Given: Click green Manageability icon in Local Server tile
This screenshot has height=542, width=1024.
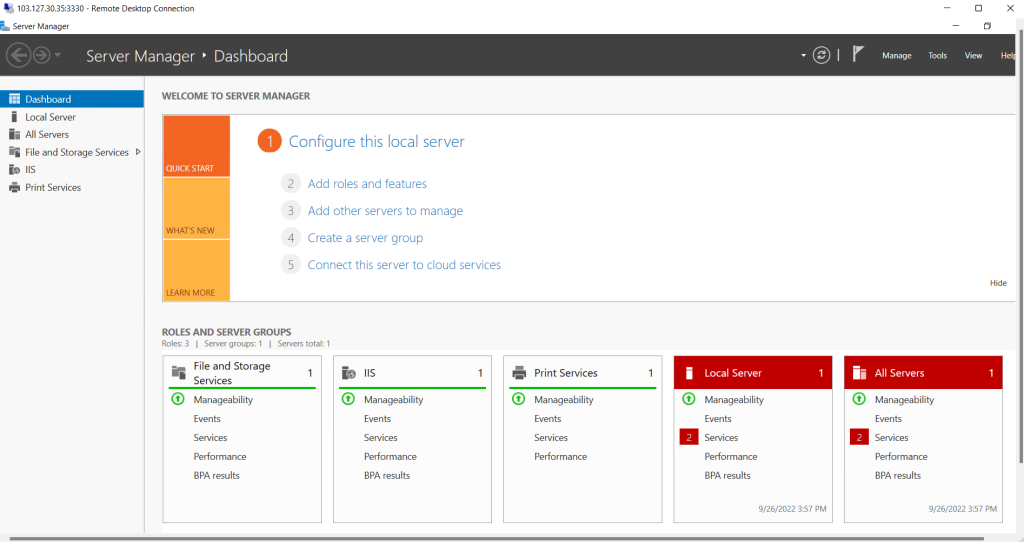Looking at the screenshot, I should 688,399.
